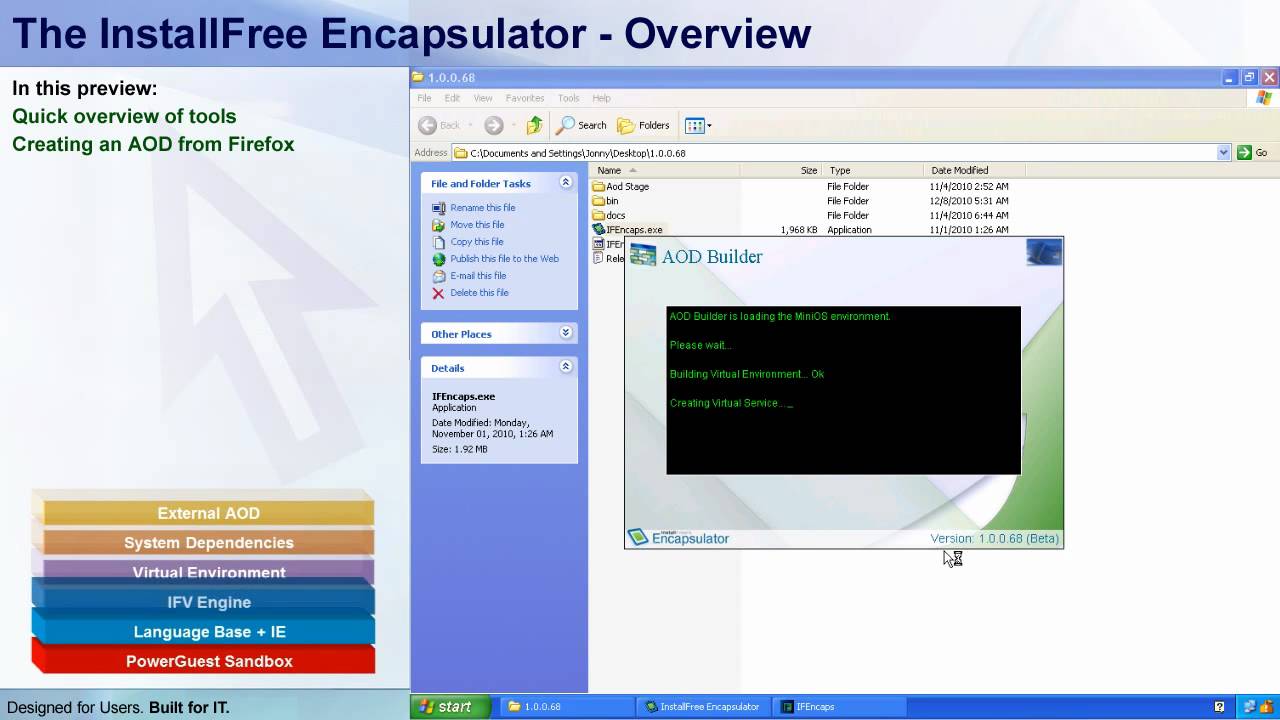This screenshot has width=1280, height=720.
Task: Click the Version 1.0.0.68 (Beta) text
Action: click(x=994, y=539)
